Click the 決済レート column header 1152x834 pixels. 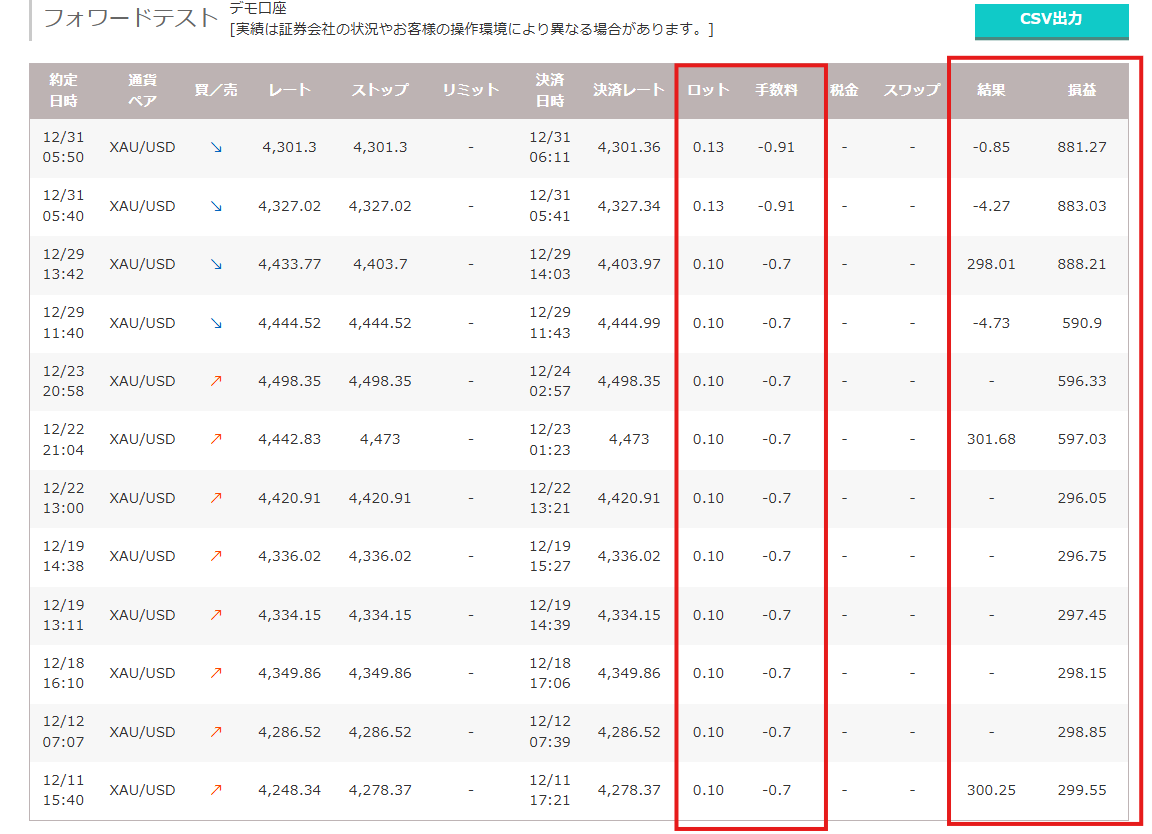[x=629, y=90]
